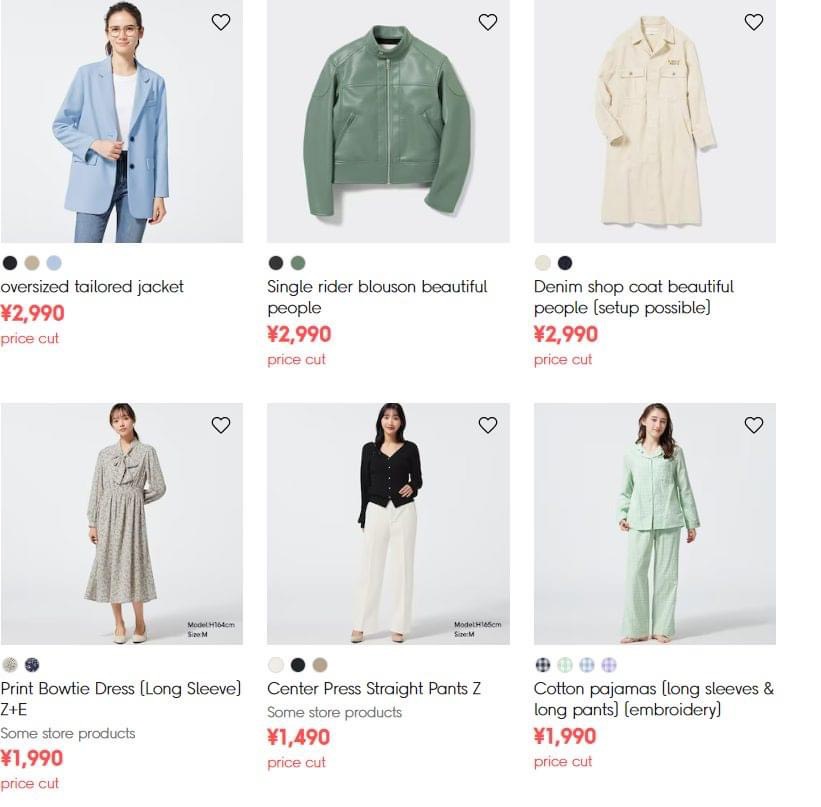Open the oversized tailored jacket product link

pos(92,287)
